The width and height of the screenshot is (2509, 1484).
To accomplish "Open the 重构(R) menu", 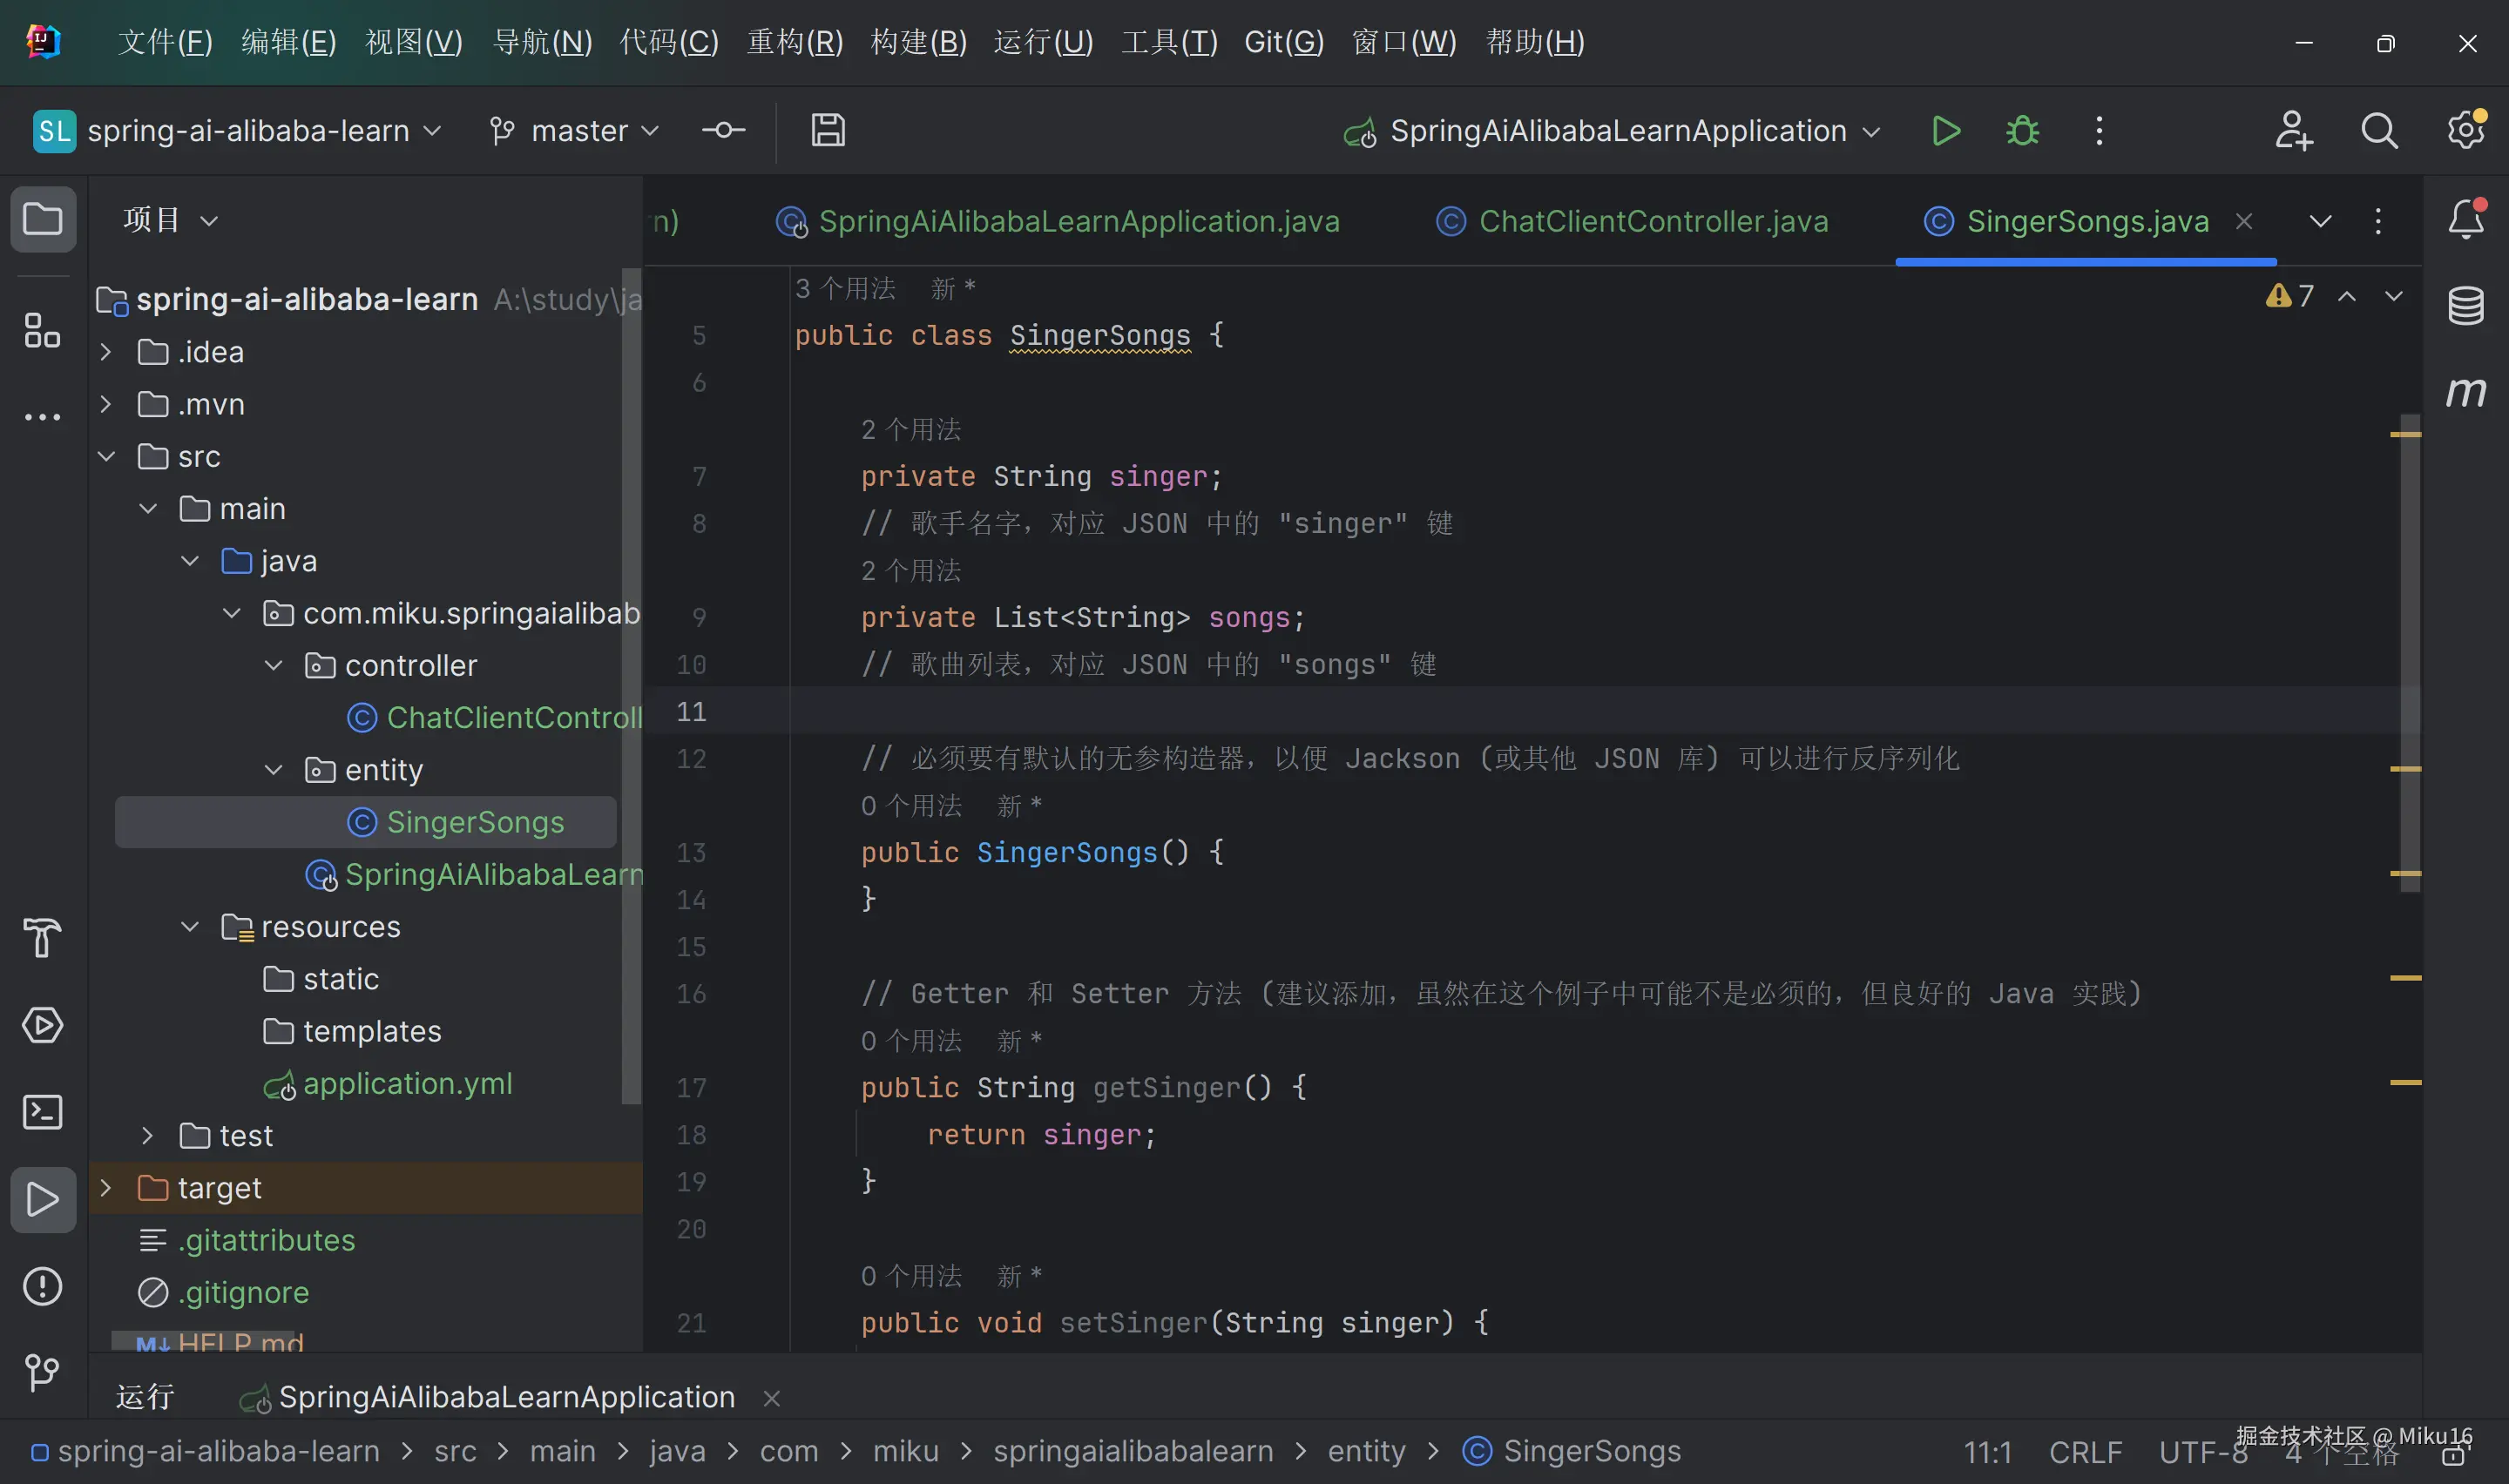I will click(x=794, y=42).
